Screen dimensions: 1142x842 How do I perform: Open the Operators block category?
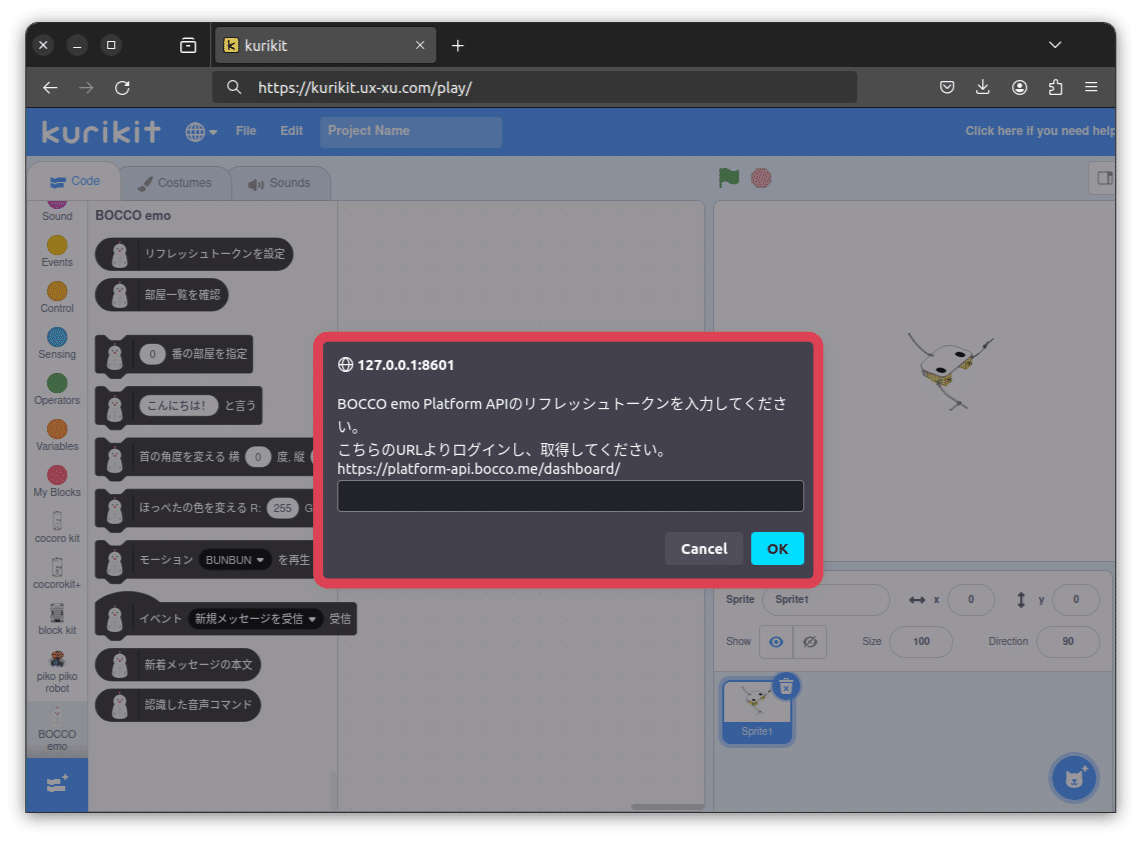pyautogui.click(x=57, y=389)
